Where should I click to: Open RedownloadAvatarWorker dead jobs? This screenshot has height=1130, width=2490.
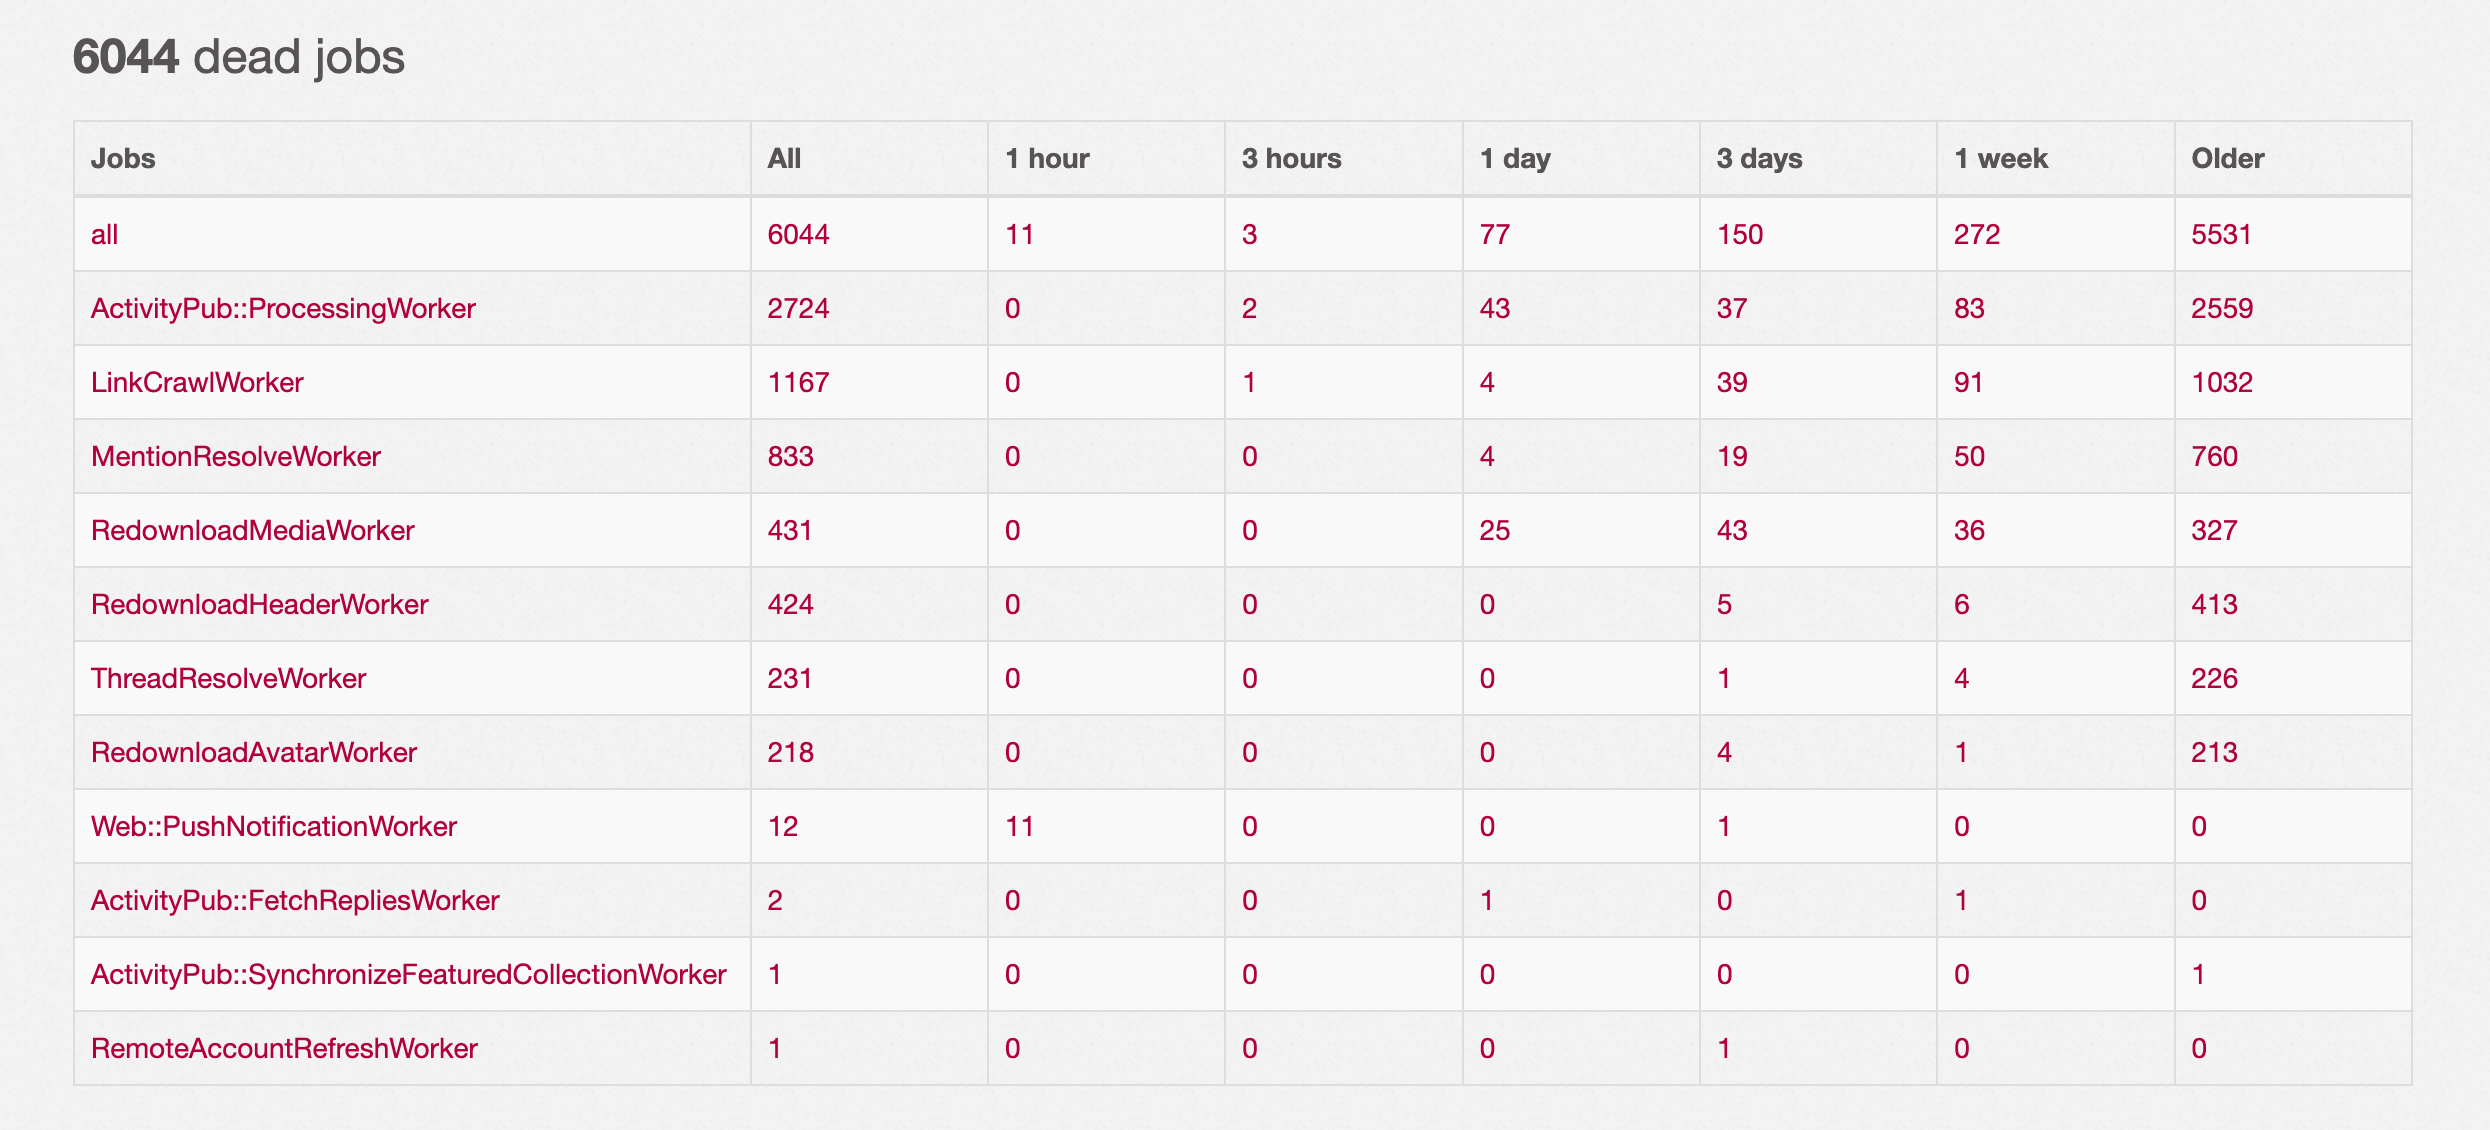pos(254,752)
